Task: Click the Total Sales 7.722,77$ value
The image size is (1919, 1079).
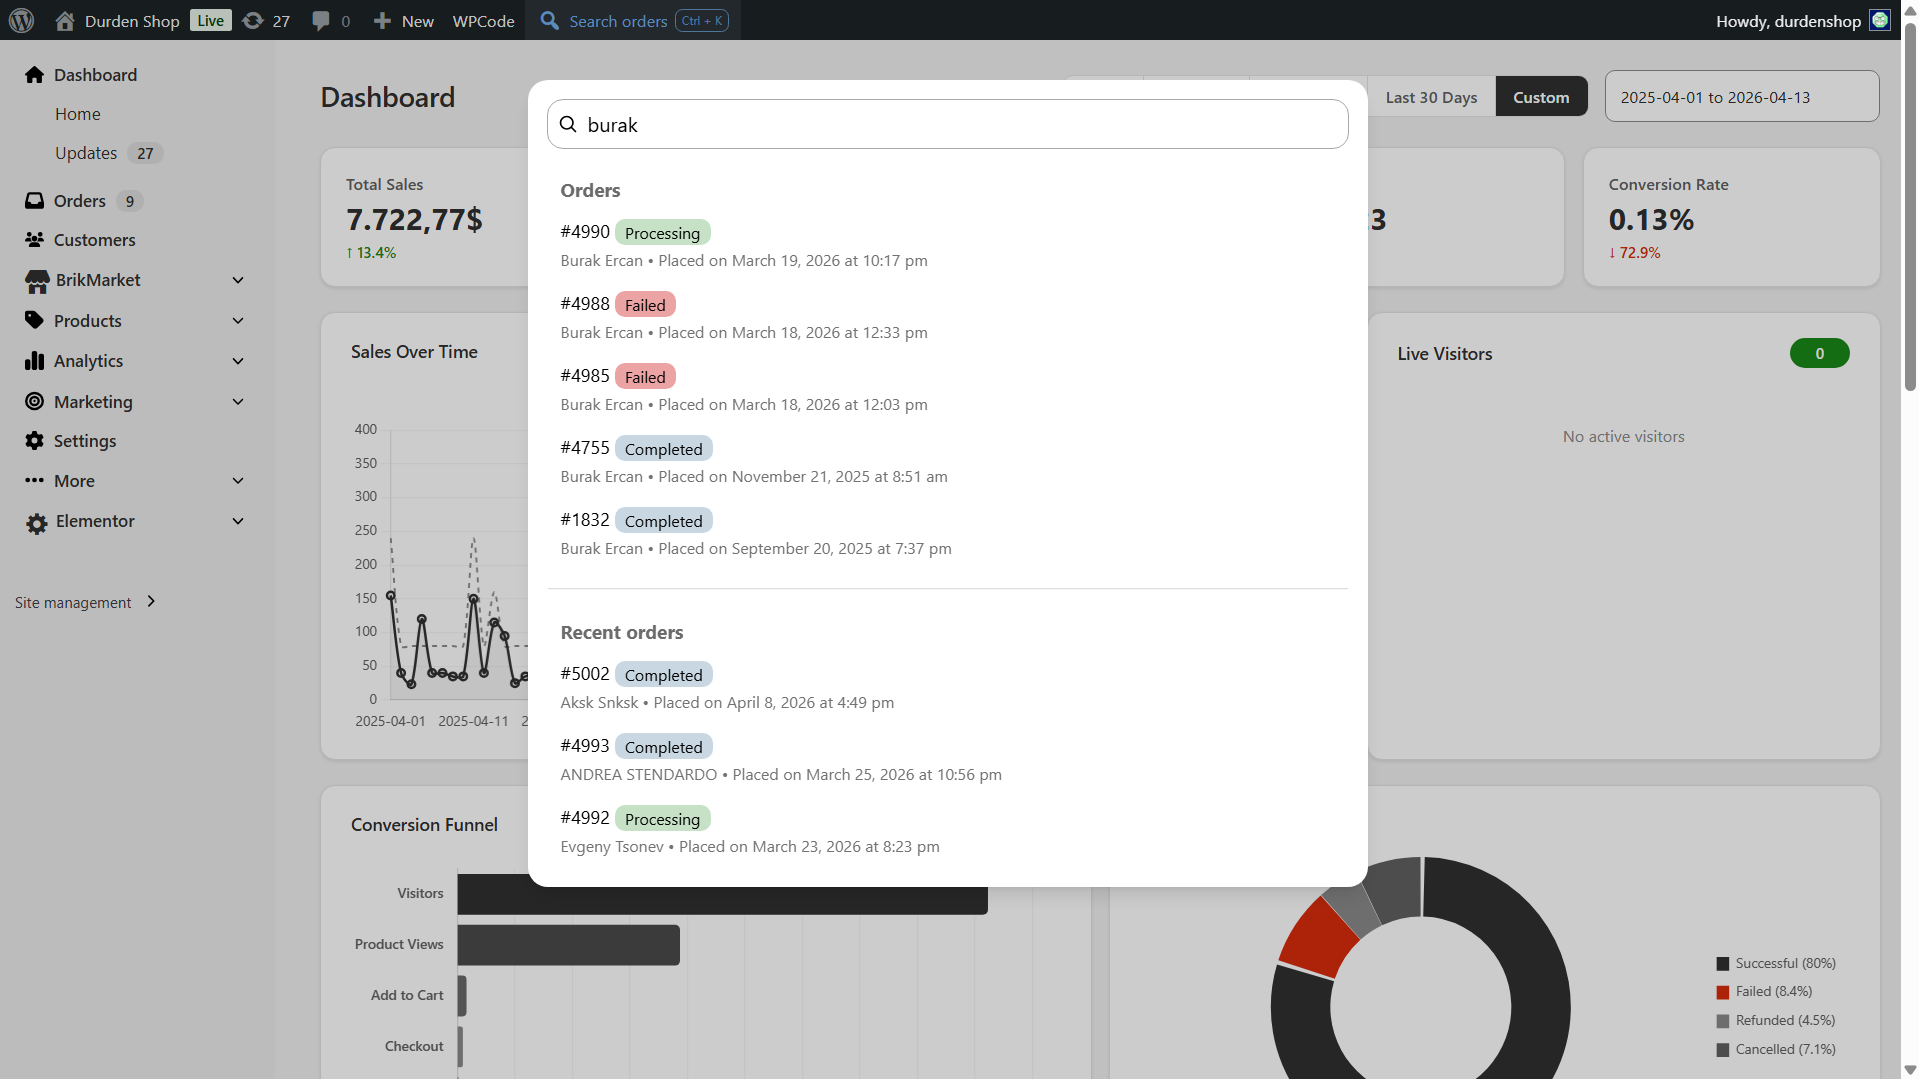Action: click(x=414, y=219)
